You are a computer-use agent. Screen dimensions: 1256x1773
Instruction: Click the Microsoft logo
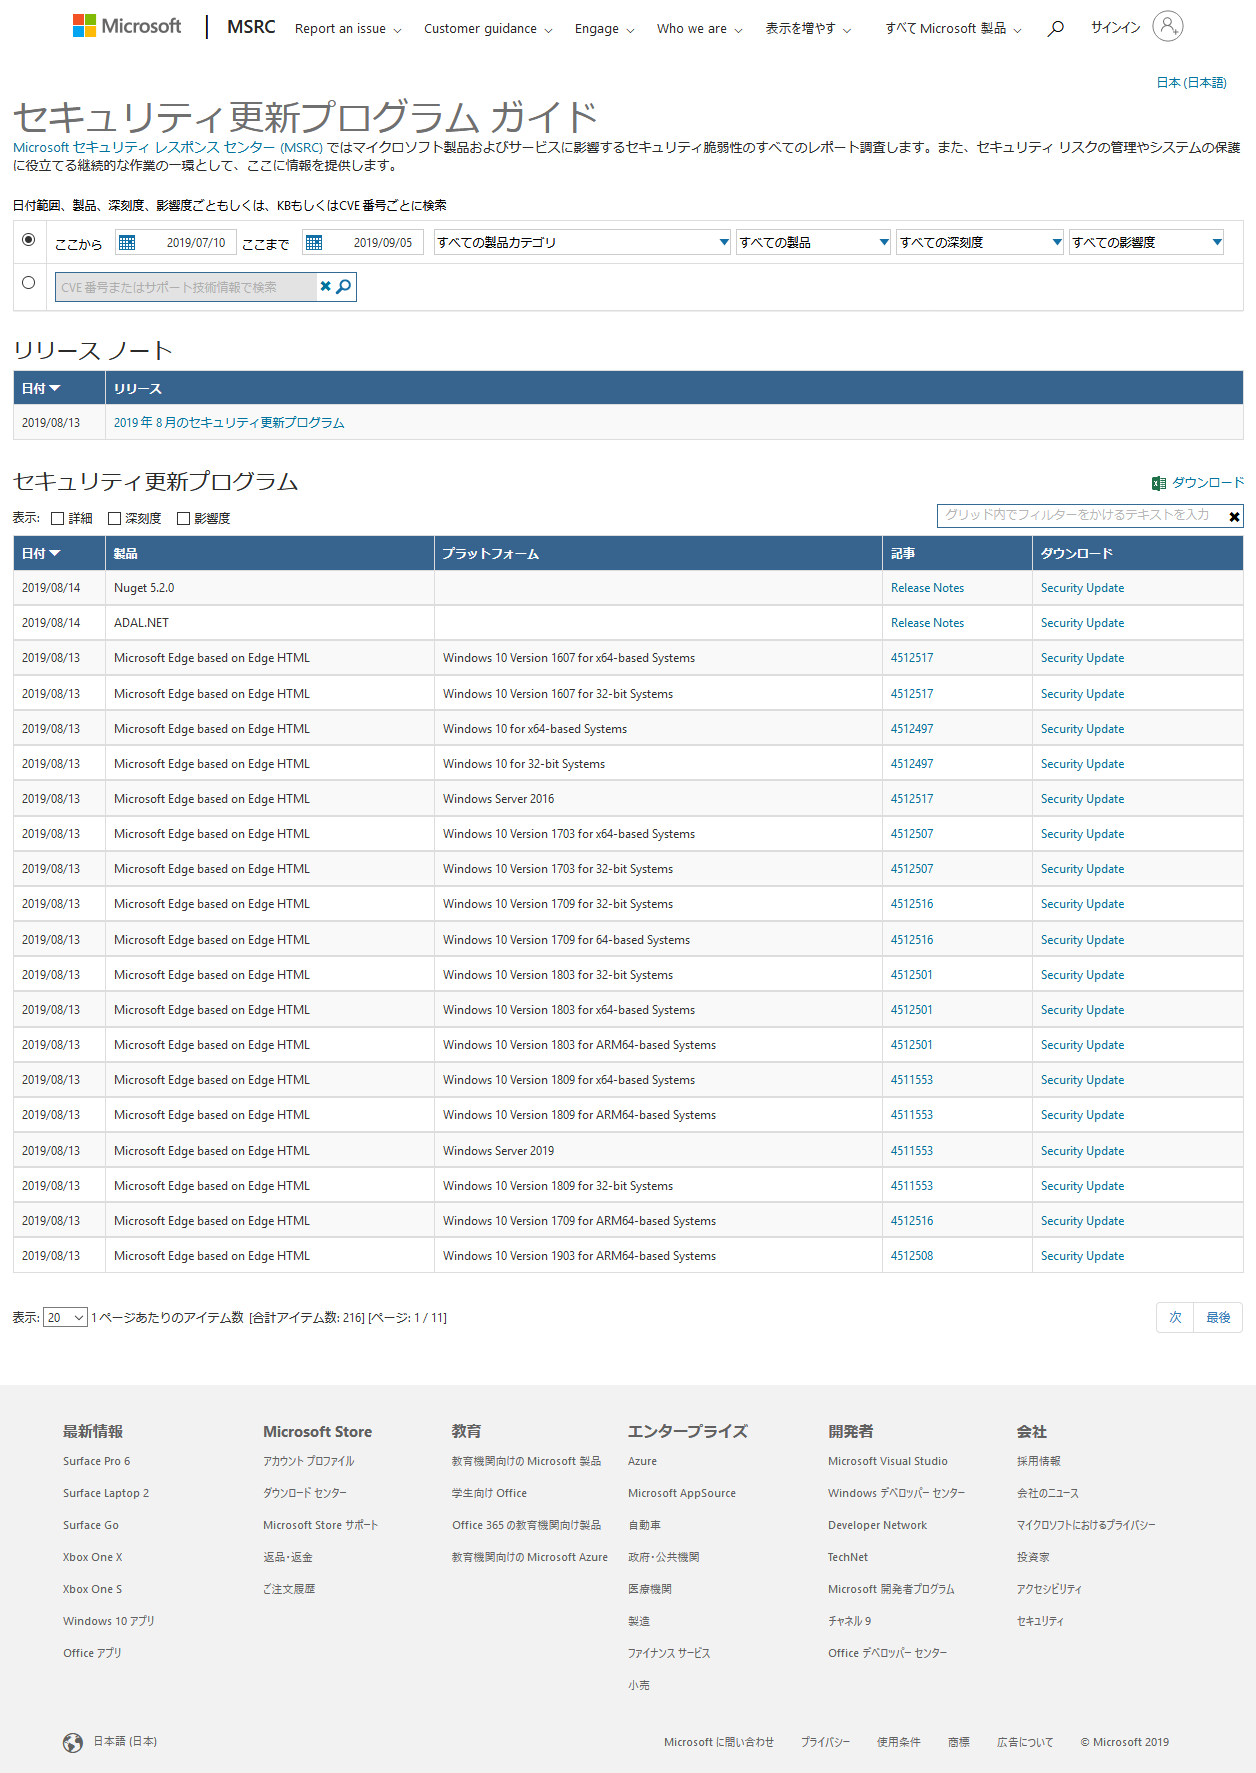click(x=127, y=26)
